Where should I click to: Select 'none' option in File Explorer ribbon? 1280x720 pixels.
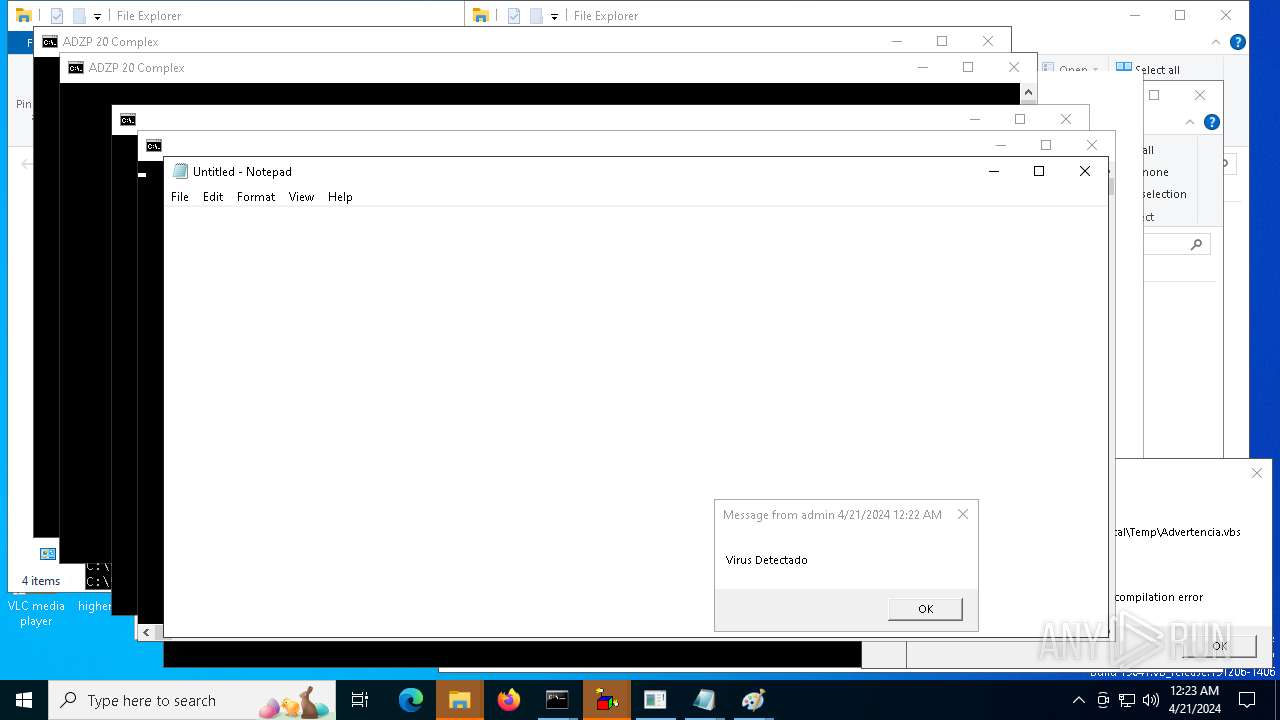(x=1156, y=172)
